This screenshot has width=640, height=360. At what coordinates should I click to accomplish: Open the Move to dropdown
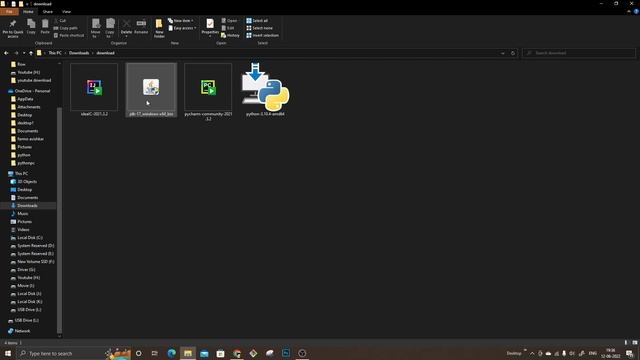(x=96, y=28)
